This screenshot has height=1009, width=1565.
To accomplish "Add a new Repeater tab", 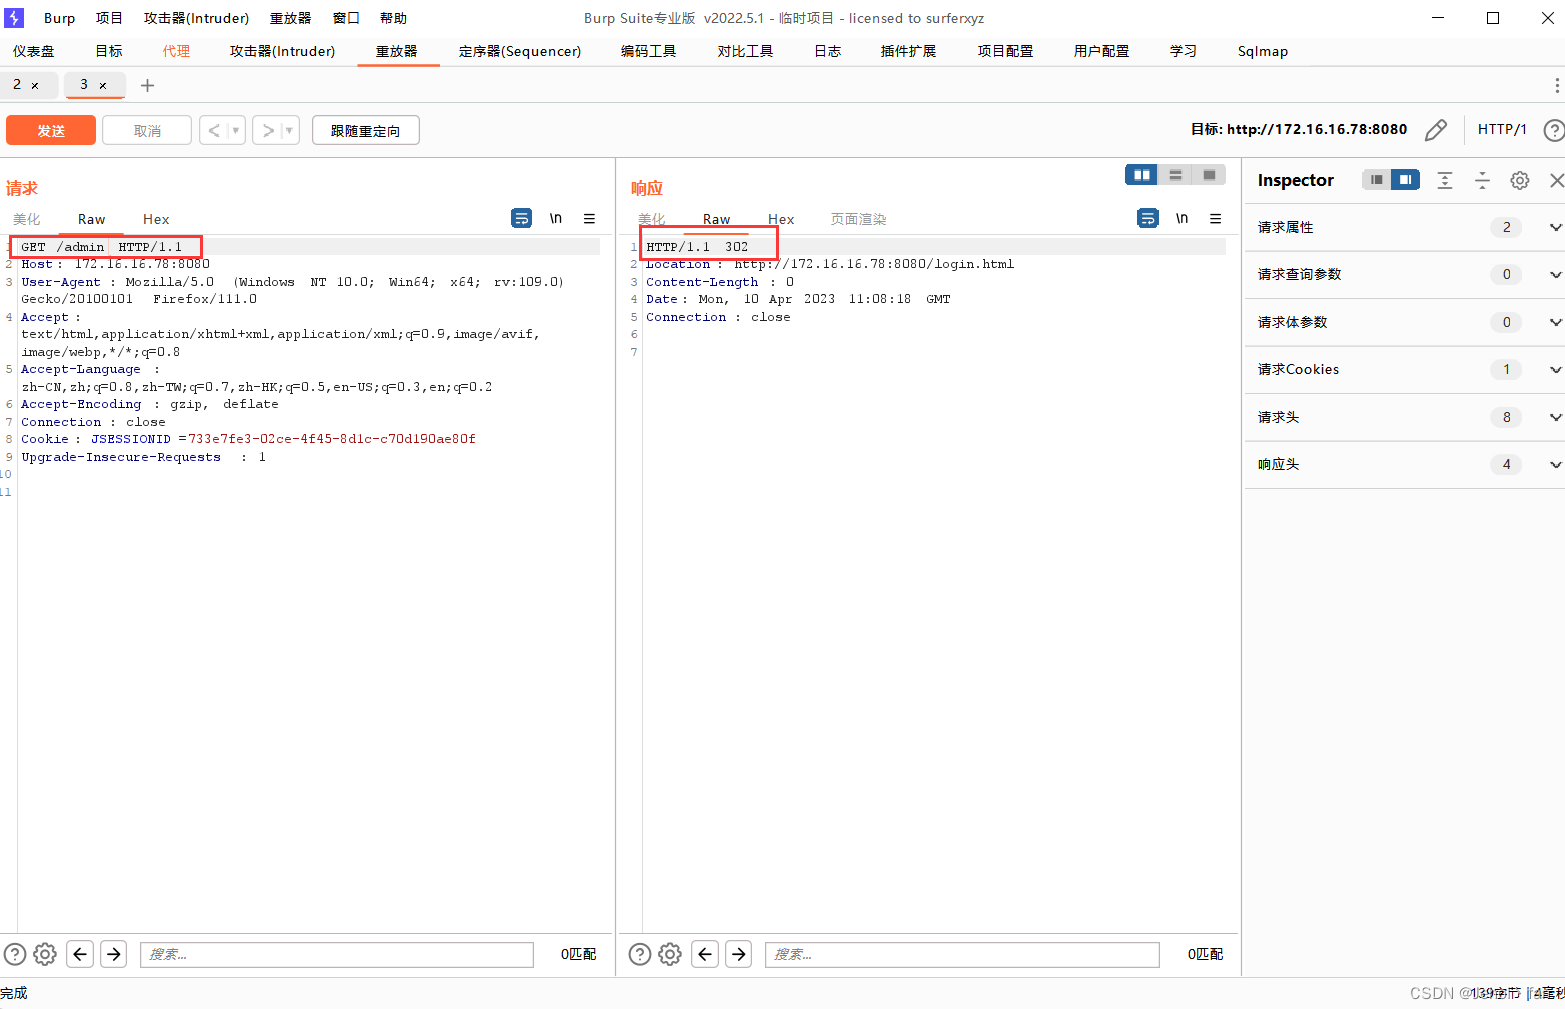I will [147, 86].
